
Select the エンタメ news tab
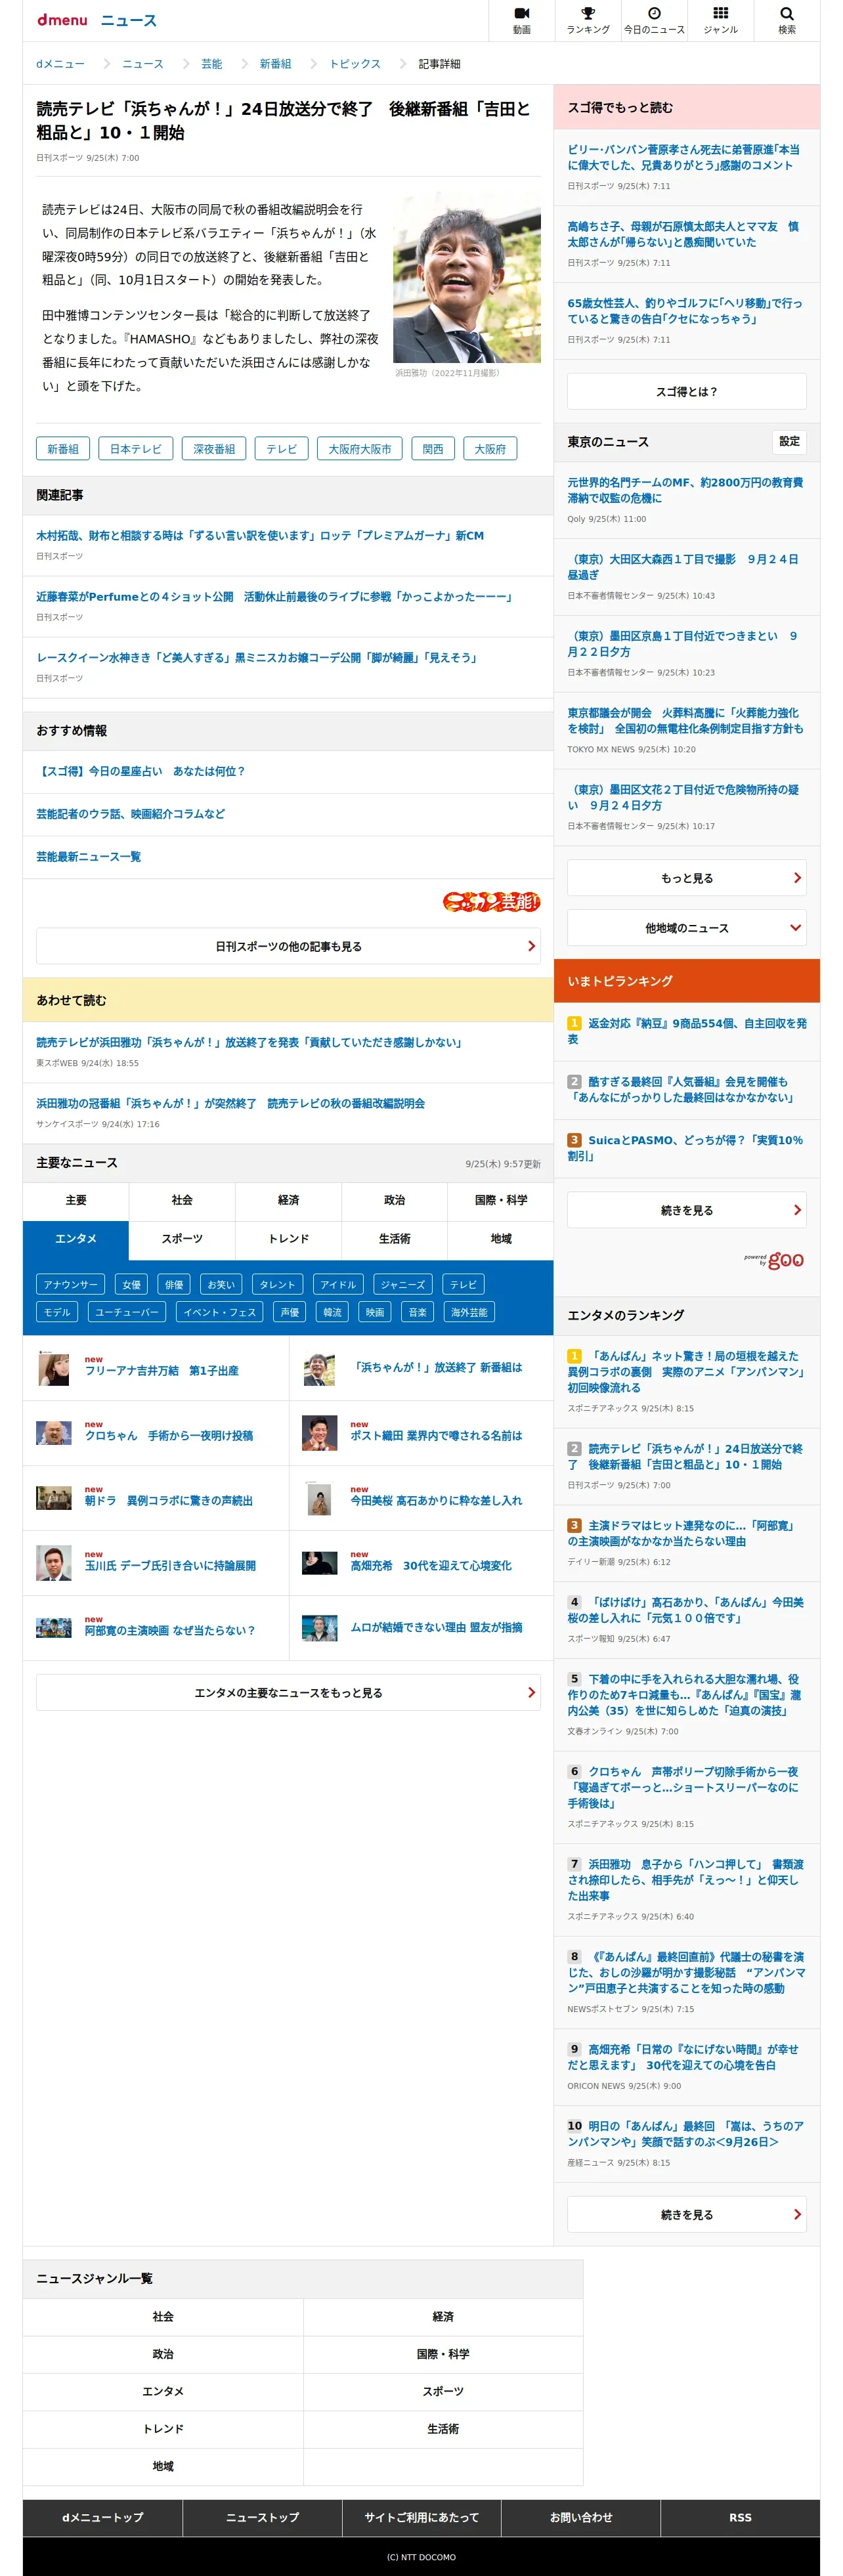(76, 1239)
